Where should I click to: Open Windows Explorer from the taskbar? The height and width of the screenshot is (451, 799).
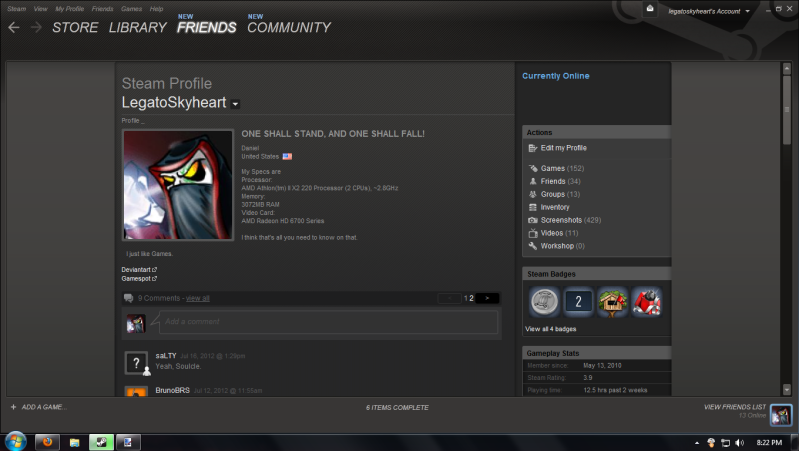click(74, 442)
